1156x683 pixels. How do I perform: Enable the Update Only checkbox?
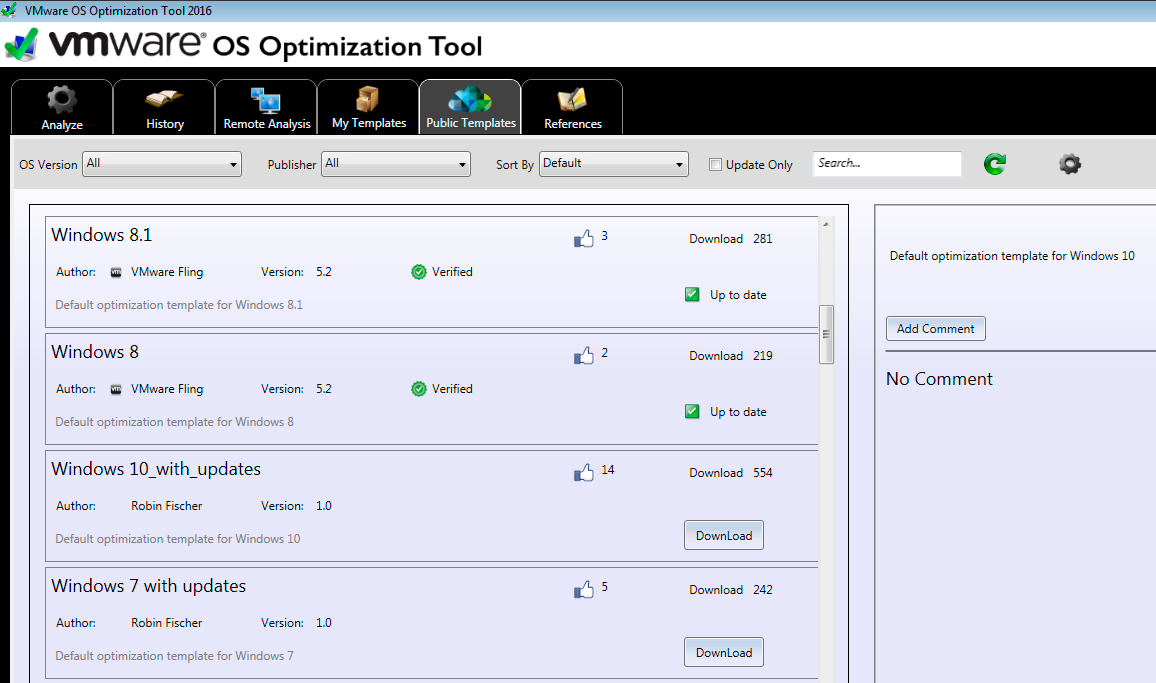point(715,165)
